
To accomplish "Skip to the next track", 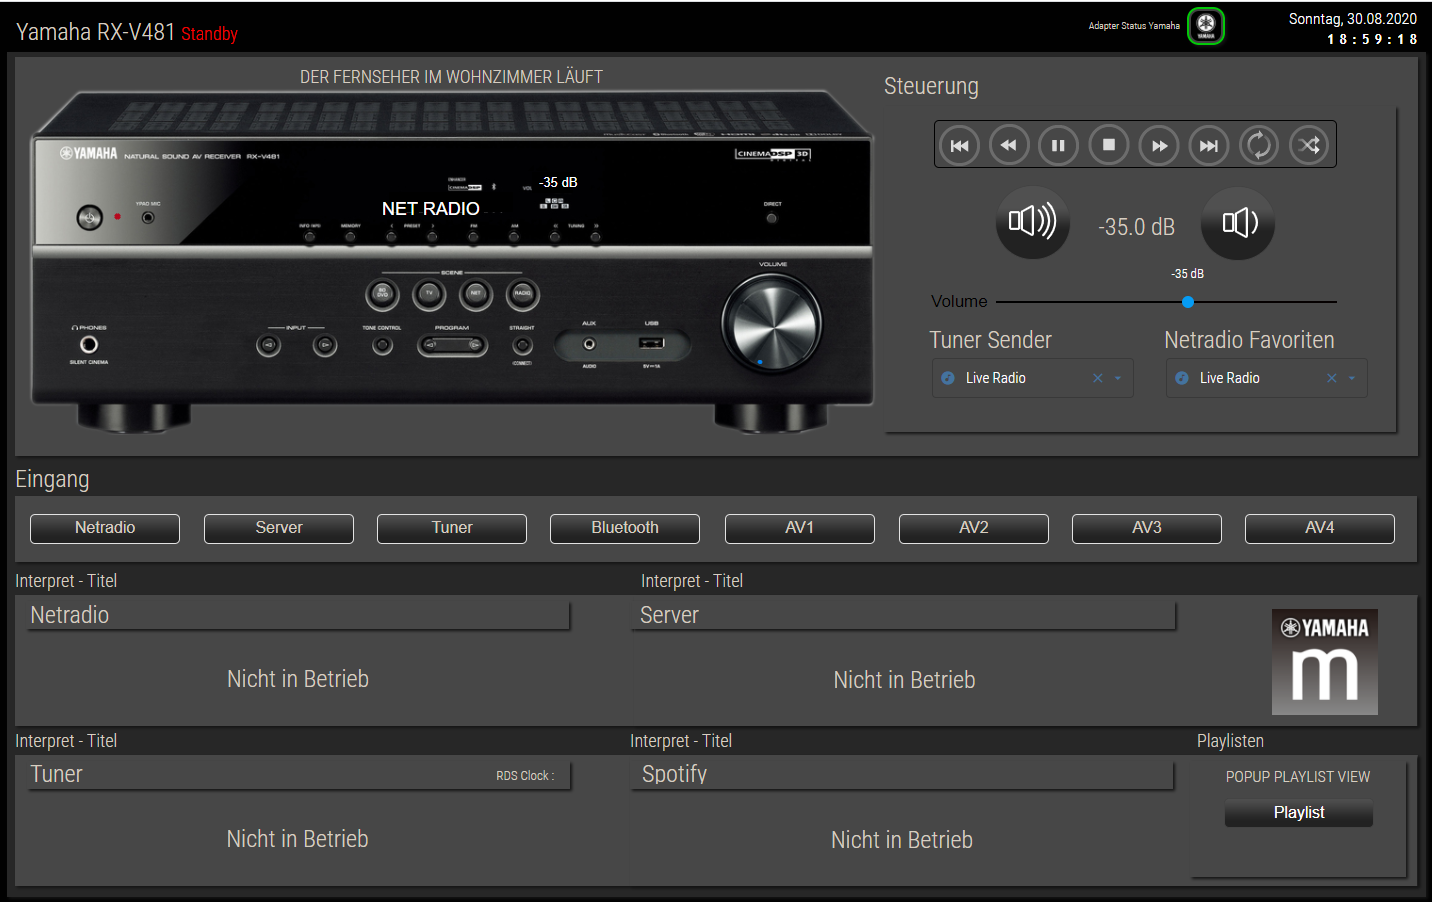I will click(x=1208, y=145).
